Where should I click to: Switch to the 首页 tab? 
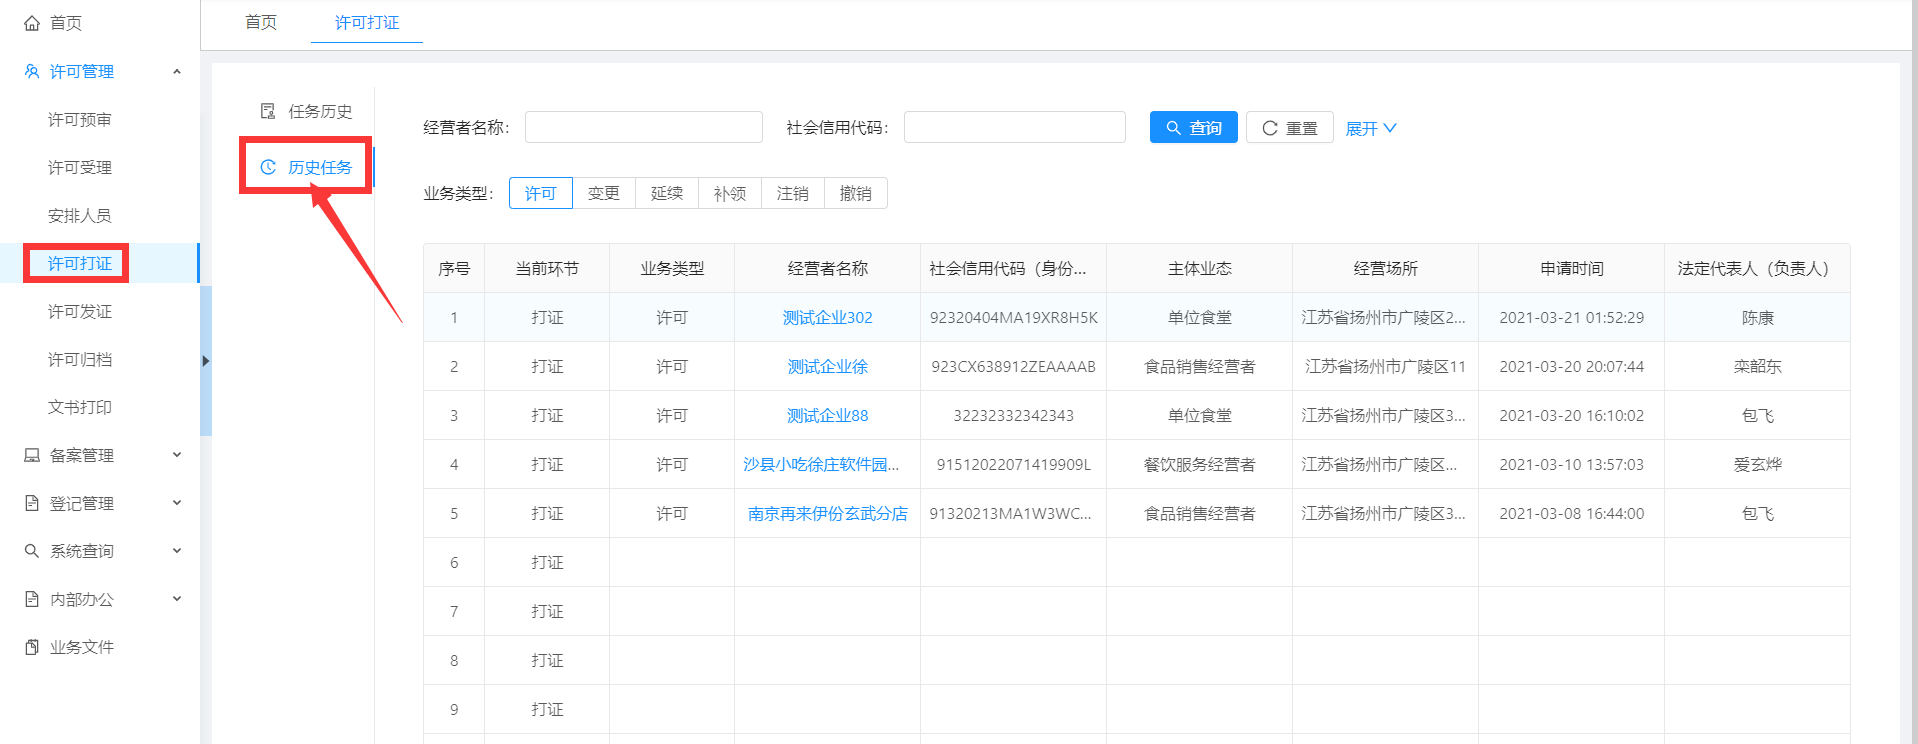click(261, 22)
